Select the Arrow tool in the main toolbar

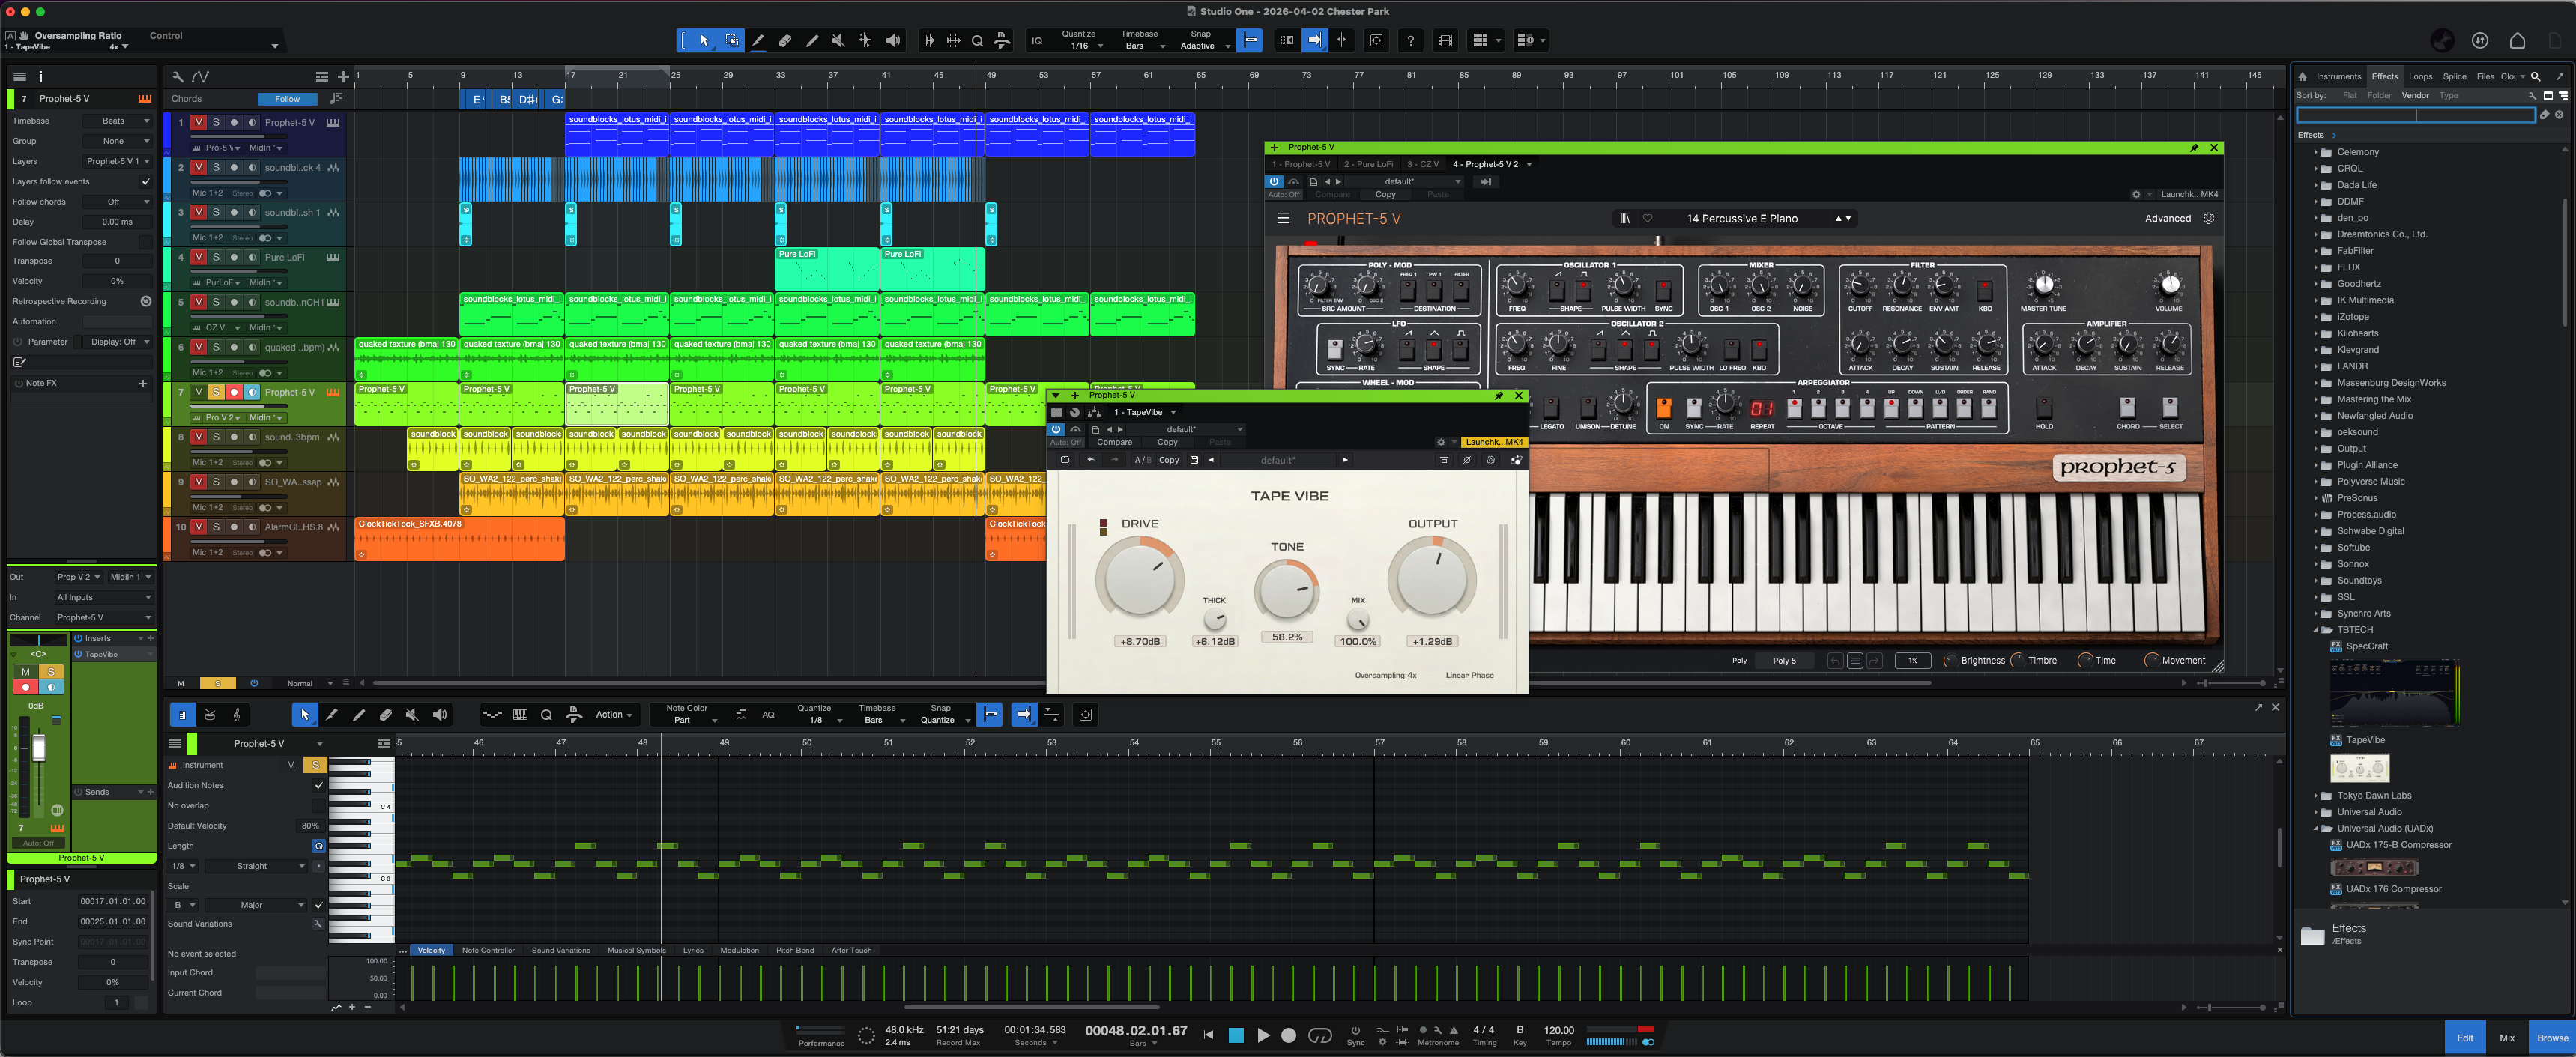coord(704,41)
